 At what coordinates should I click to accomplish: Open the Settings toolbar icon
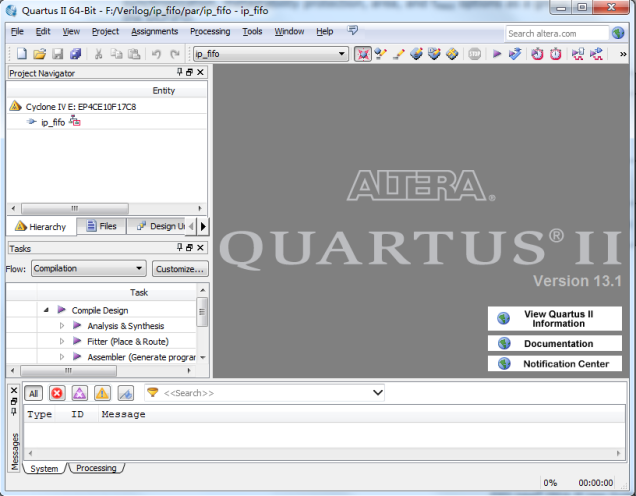click(x=380, y=54)
